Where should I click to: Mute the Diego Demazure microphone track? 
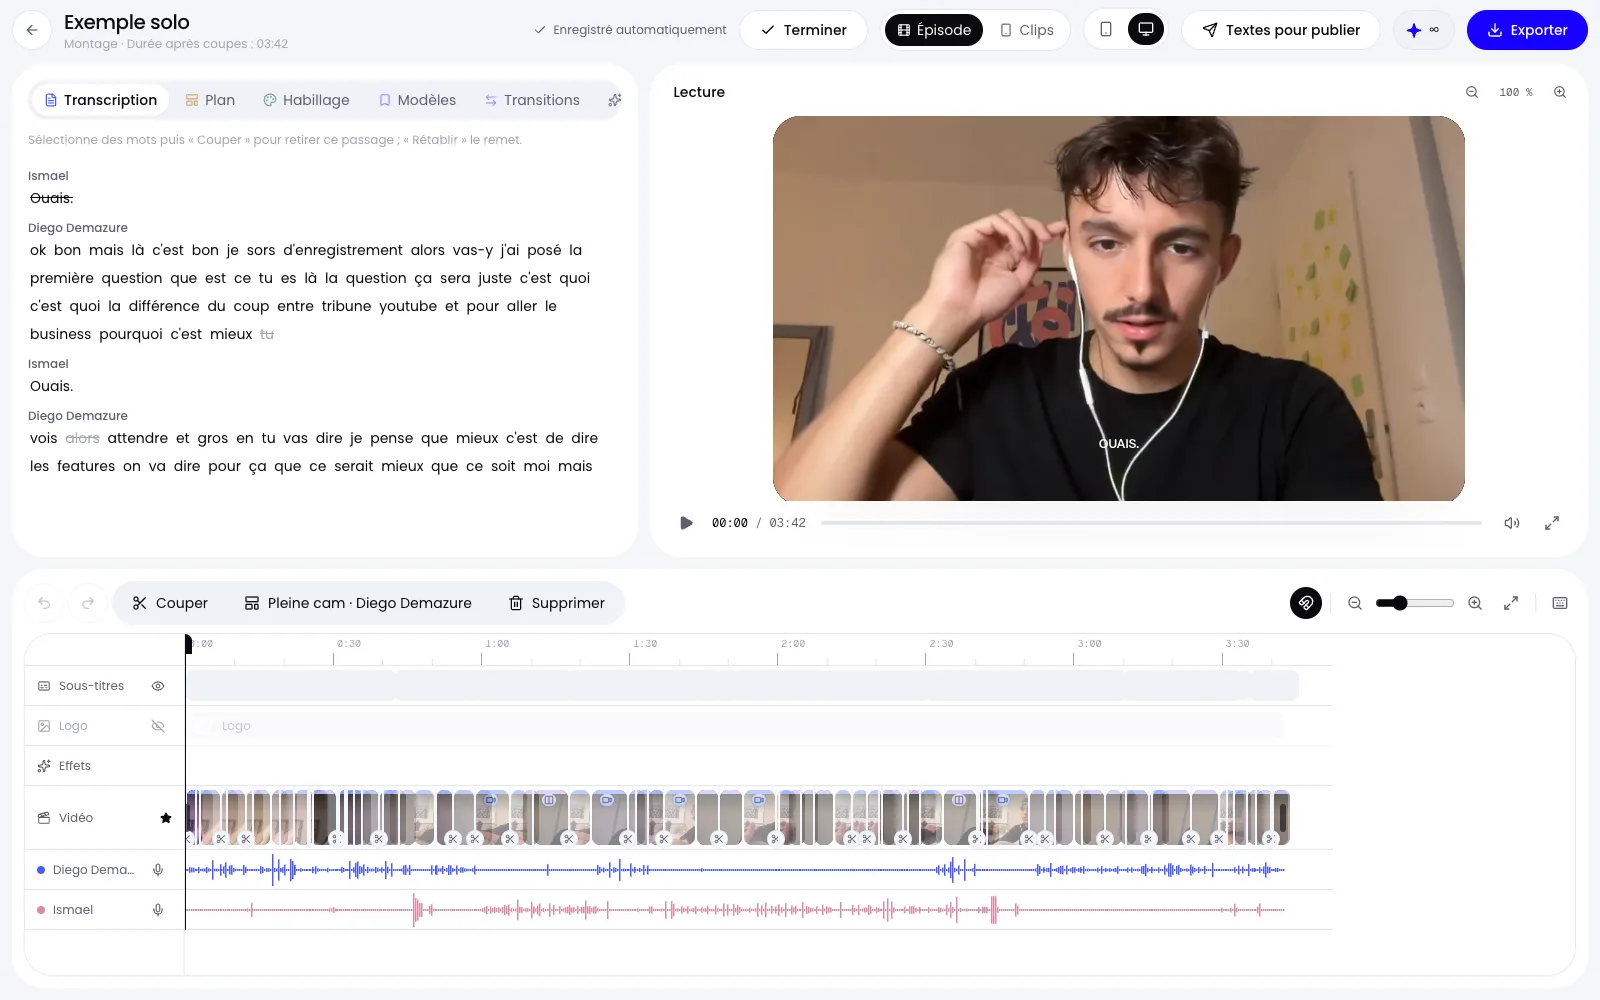[158, 870]
